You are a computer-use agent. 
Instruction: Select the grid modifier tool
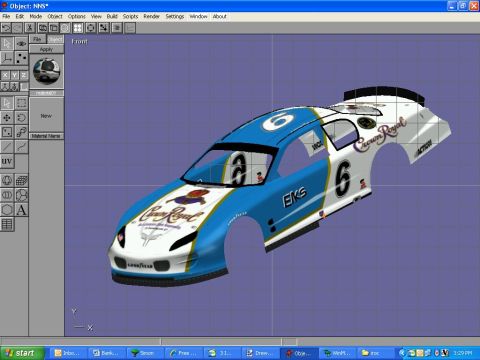pyautogui.click(x=7, y=224)
